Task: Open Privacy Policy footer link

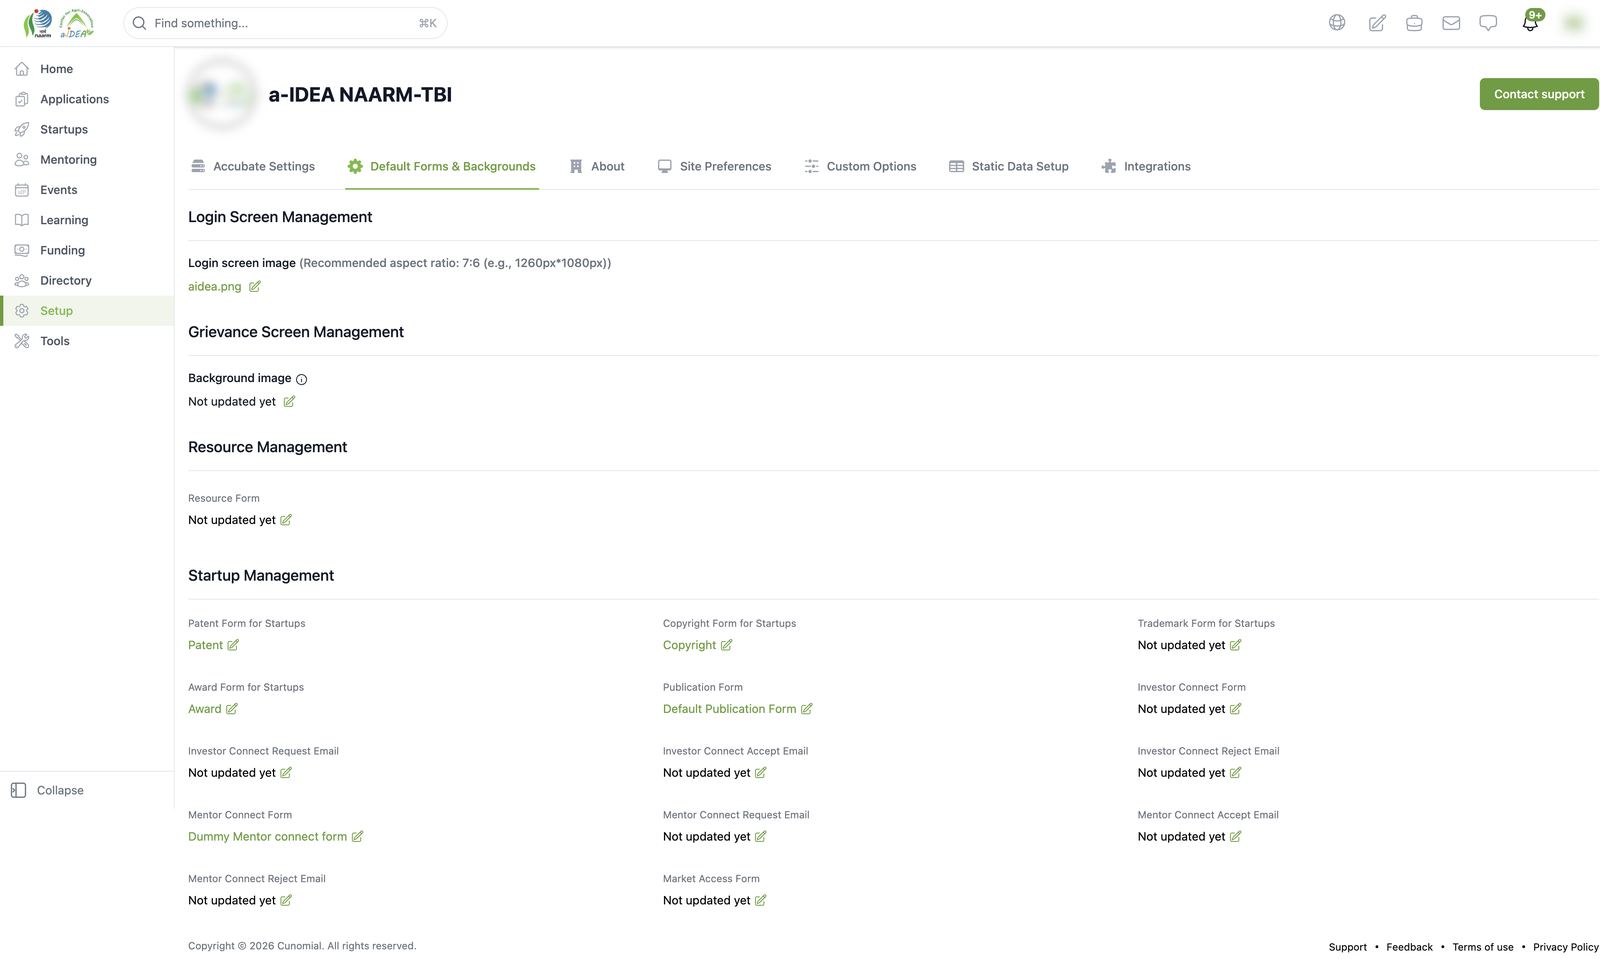Action: 1565,947
